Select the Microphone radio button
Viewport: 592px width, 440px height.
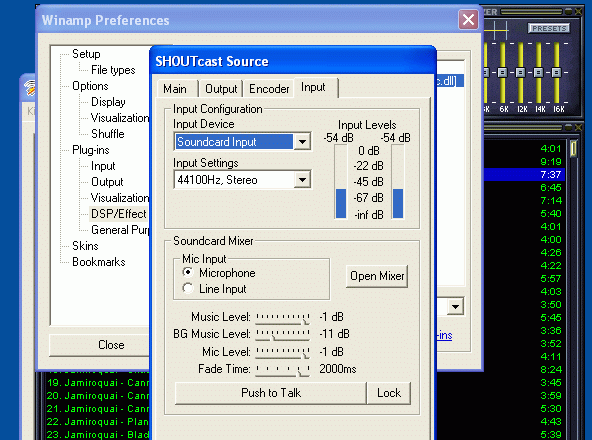[x=188, y=273]
